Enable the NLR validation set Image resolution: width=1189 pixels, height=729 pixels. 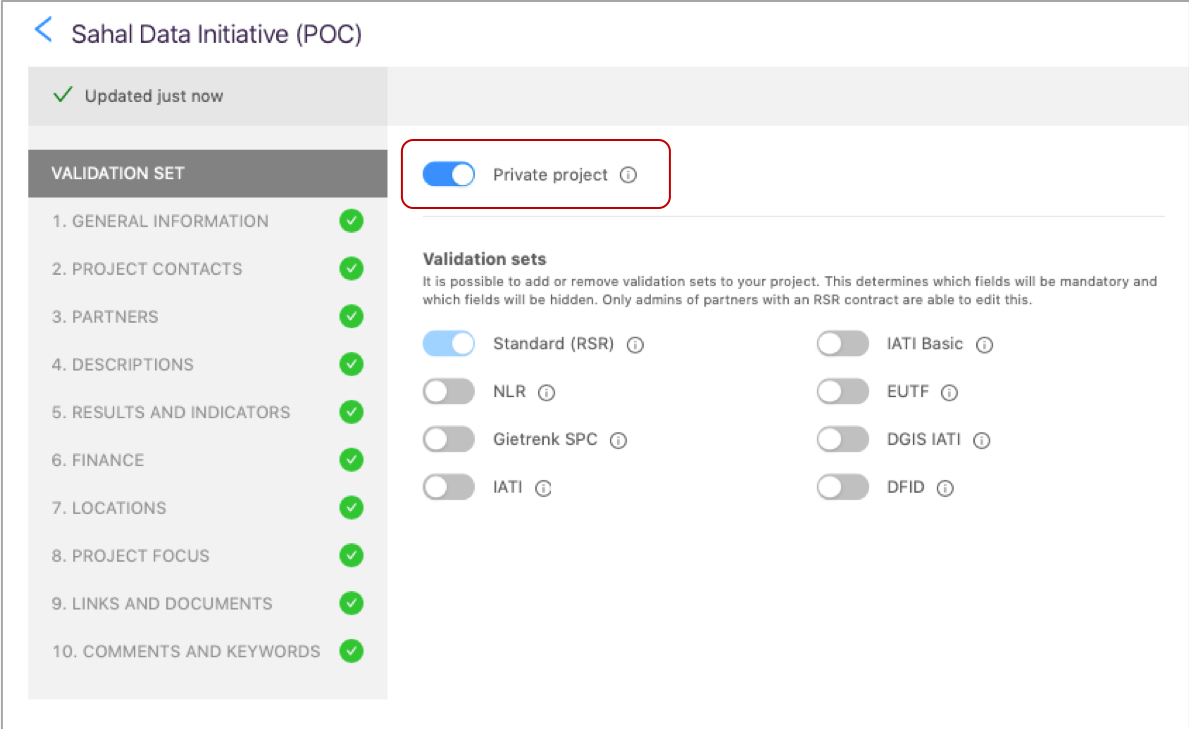(449, 391)
